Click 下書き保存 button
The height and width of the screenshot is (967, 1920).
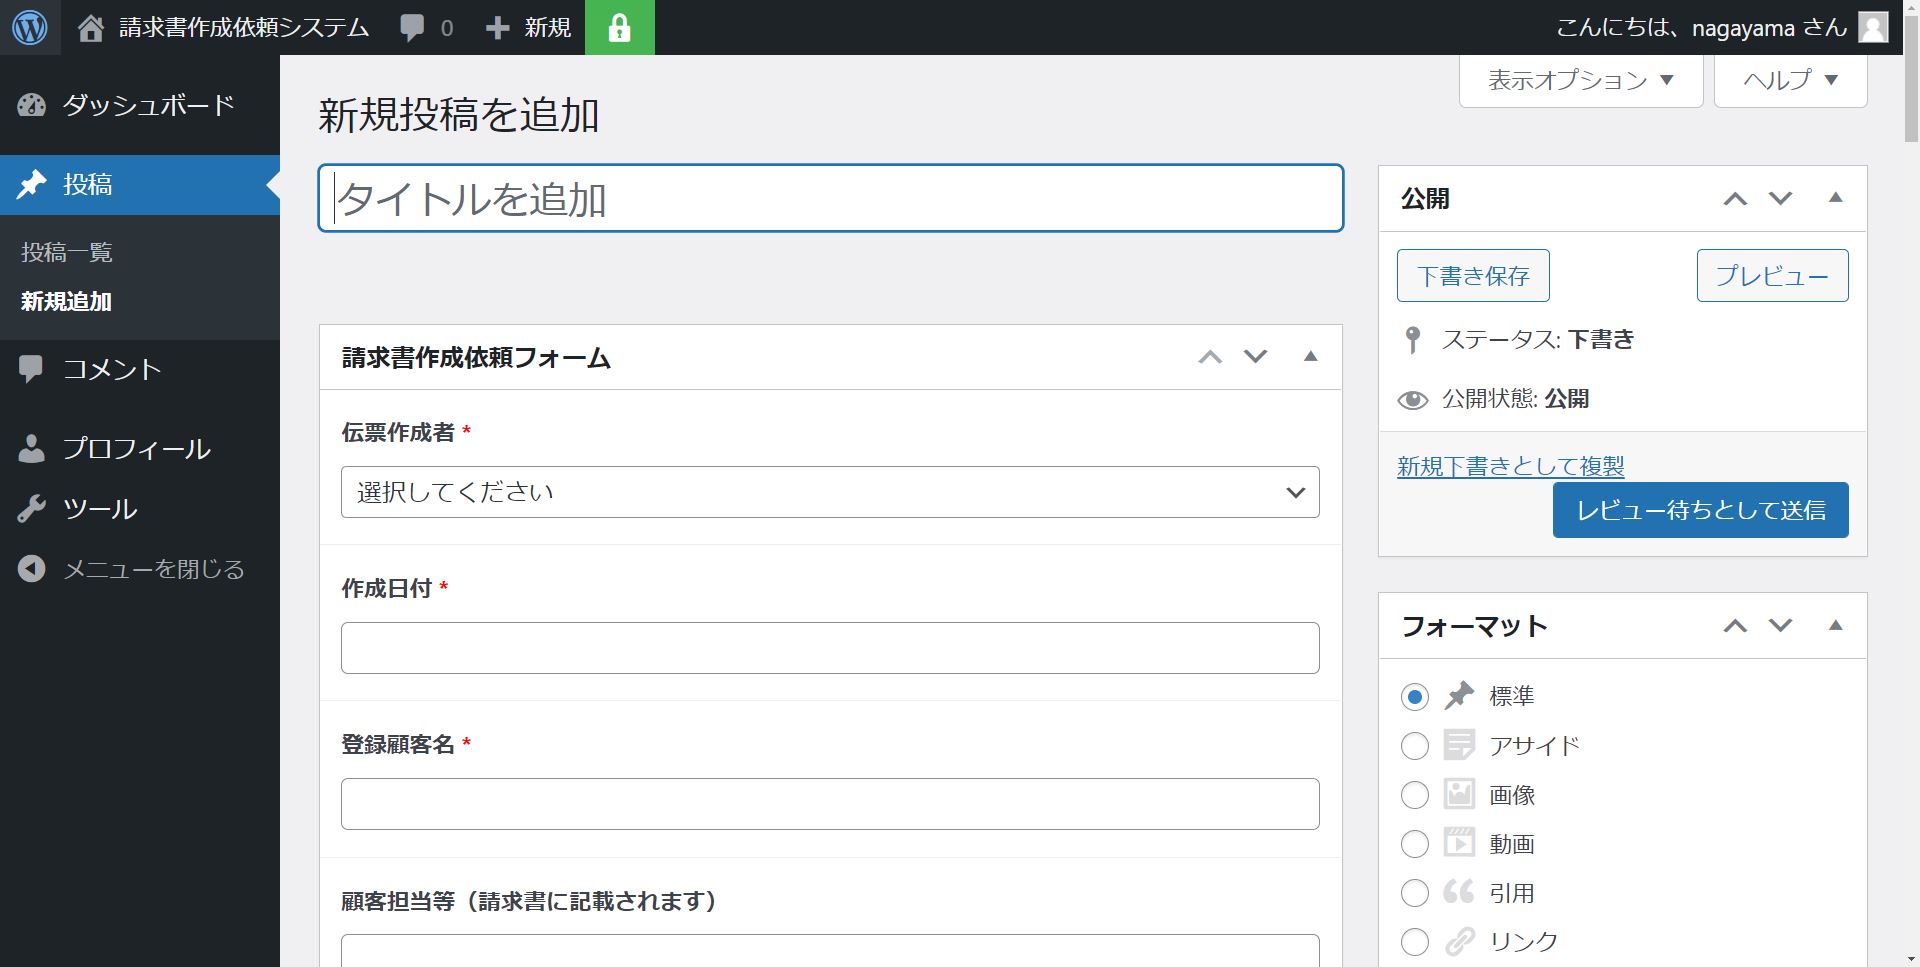1472,276
